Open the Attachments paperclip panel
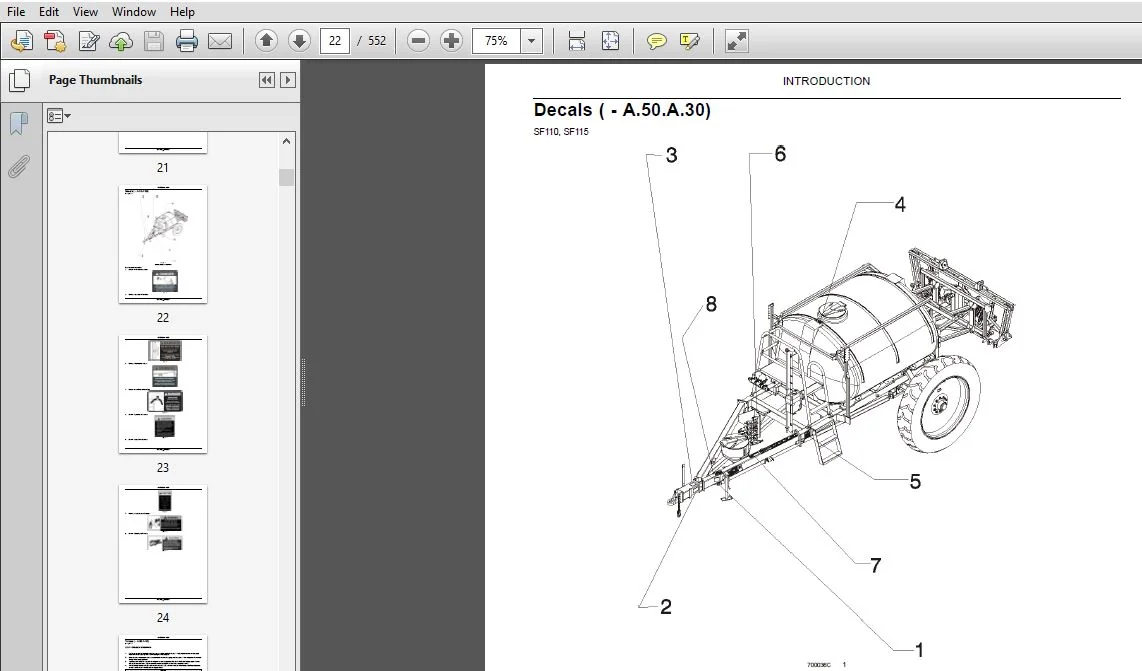This screenshot has width=1142, height=671. [19, 167]
